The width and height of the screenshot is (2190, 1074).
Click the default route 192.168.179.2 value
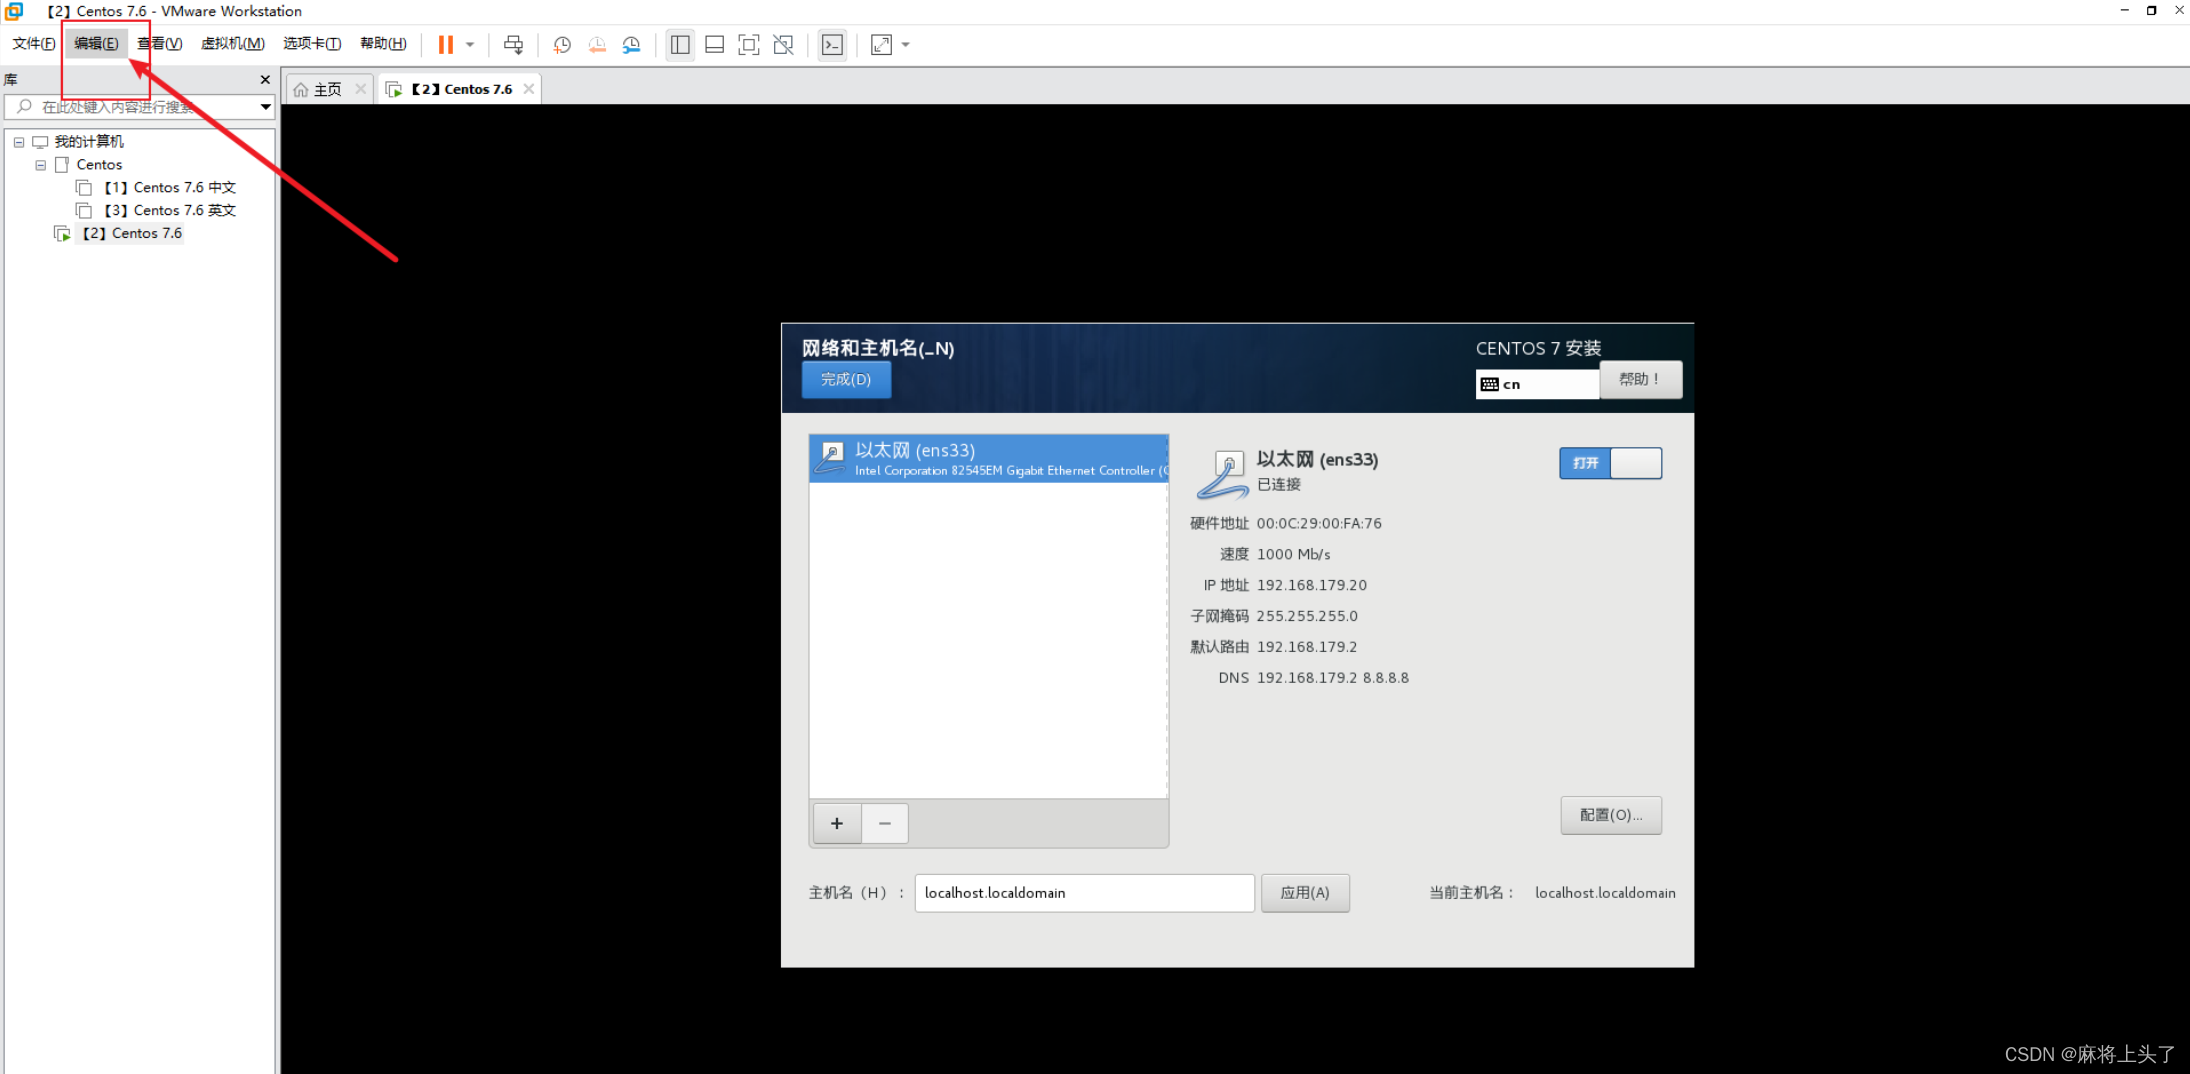[1306, 647]
